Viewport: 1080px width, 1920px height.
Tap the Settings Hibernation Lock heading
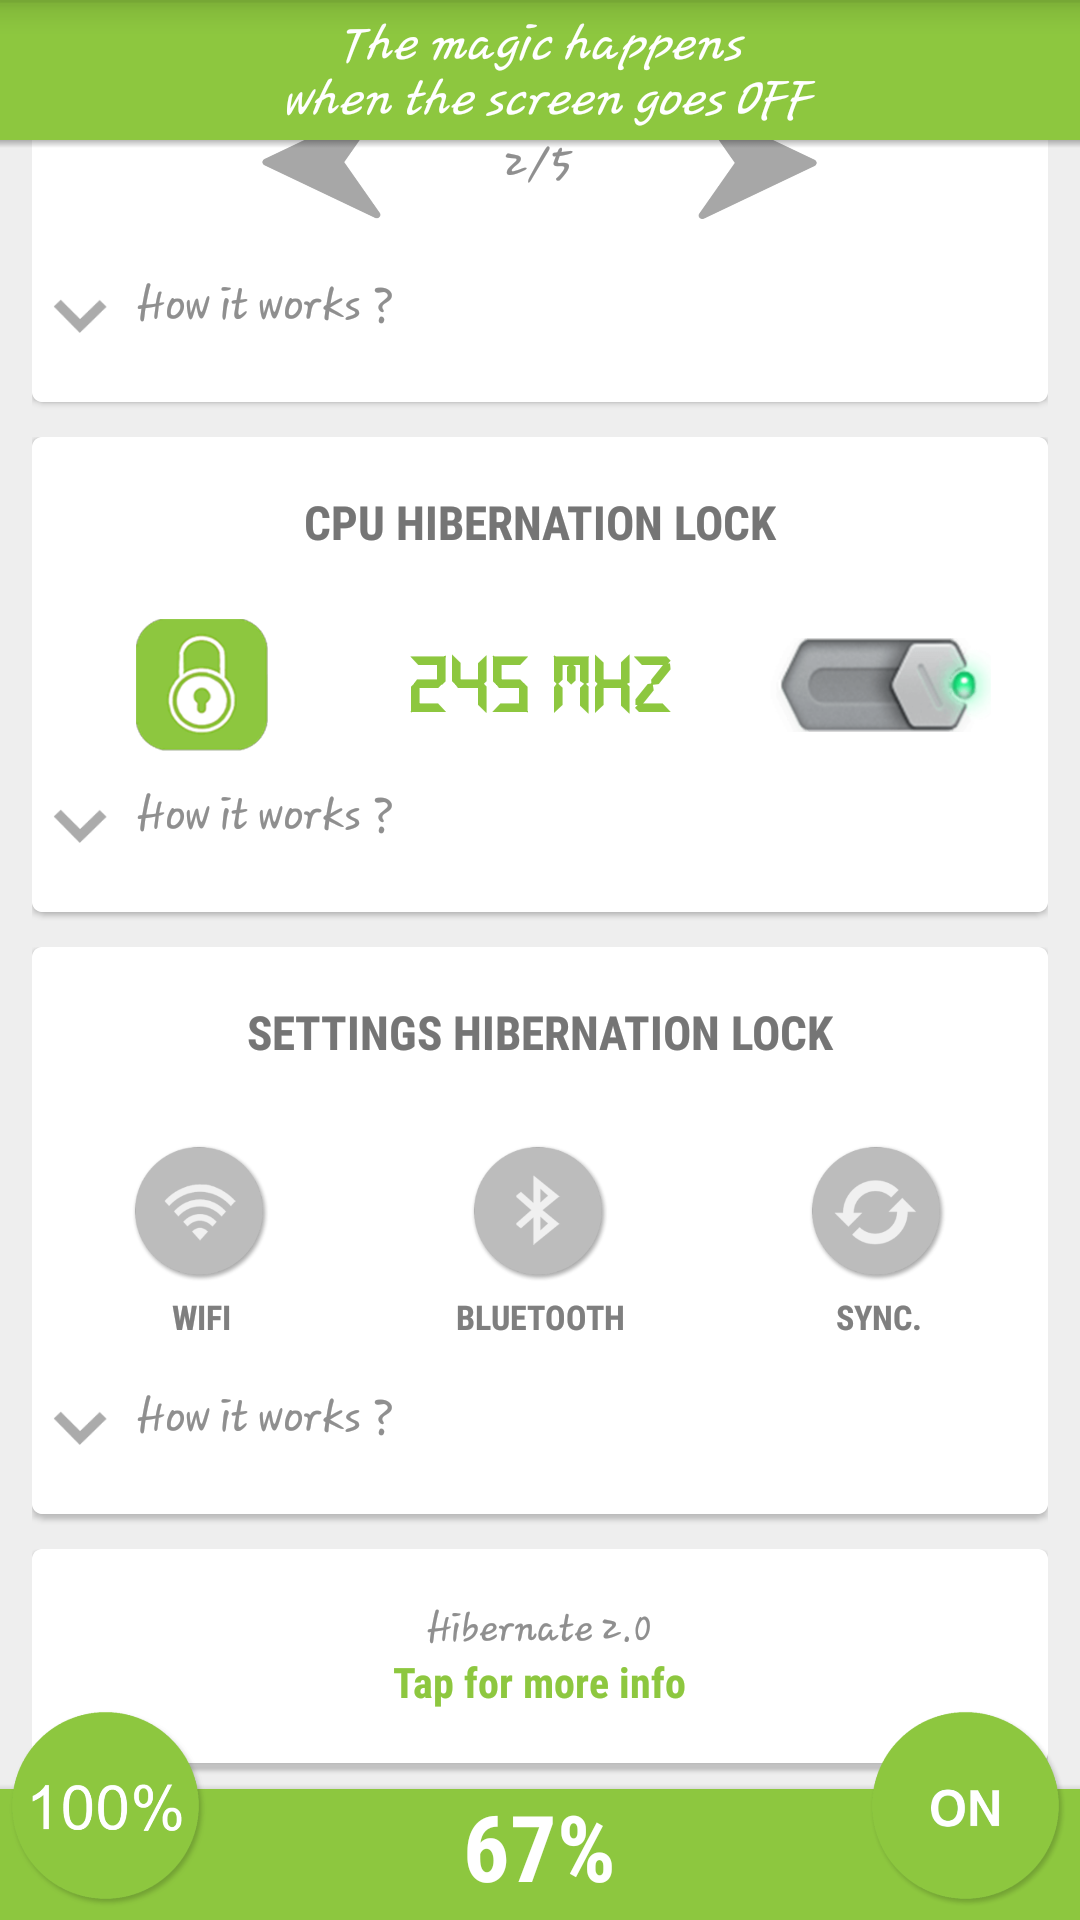[540, 1034]
